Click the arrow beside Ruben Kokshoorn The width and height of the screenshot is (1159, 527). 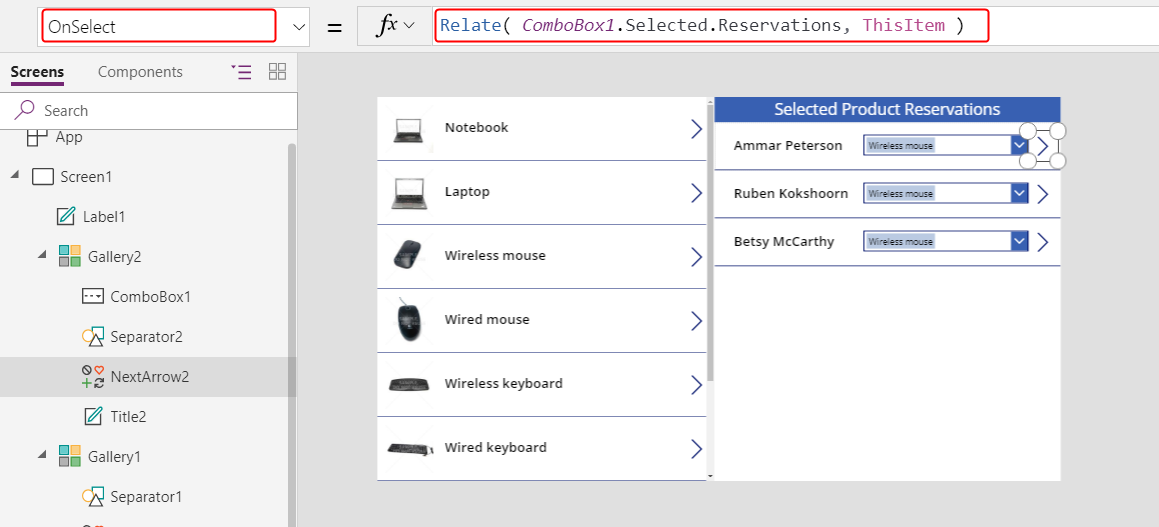(x=1042, y=194)
